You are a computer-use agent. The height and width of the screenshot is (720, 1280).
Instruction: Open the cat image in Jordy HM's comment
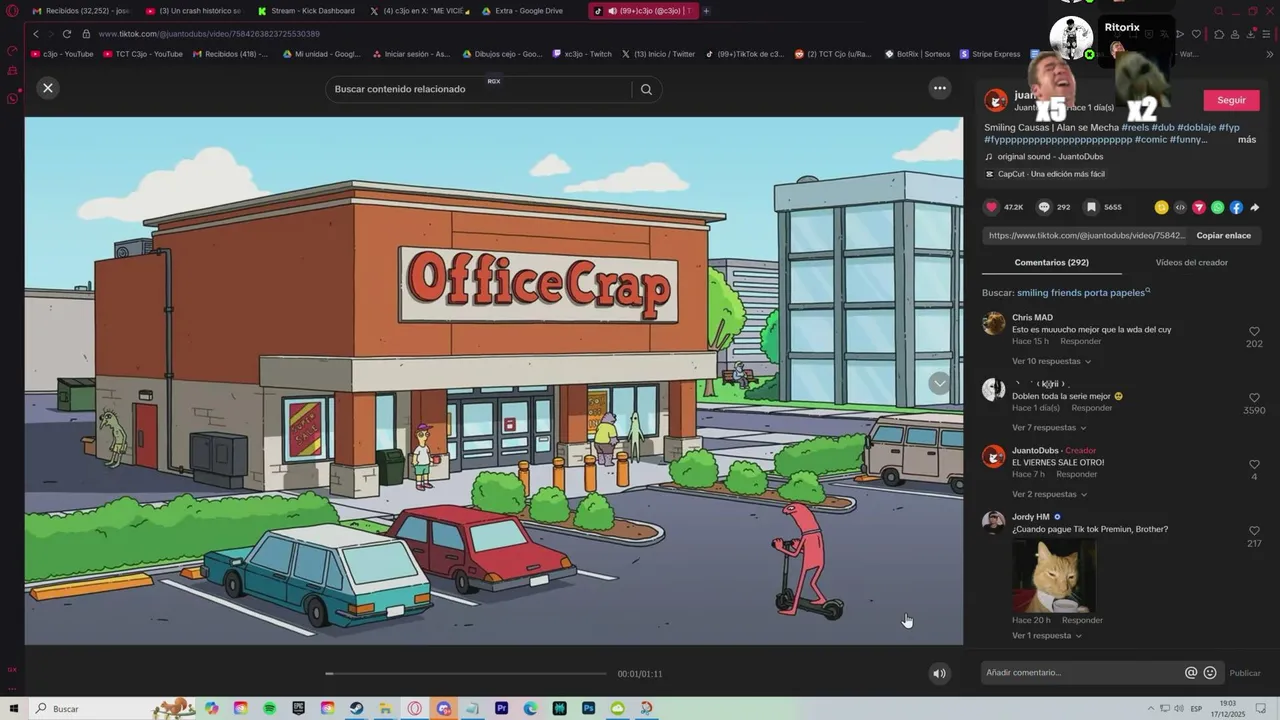[1053, 575]
